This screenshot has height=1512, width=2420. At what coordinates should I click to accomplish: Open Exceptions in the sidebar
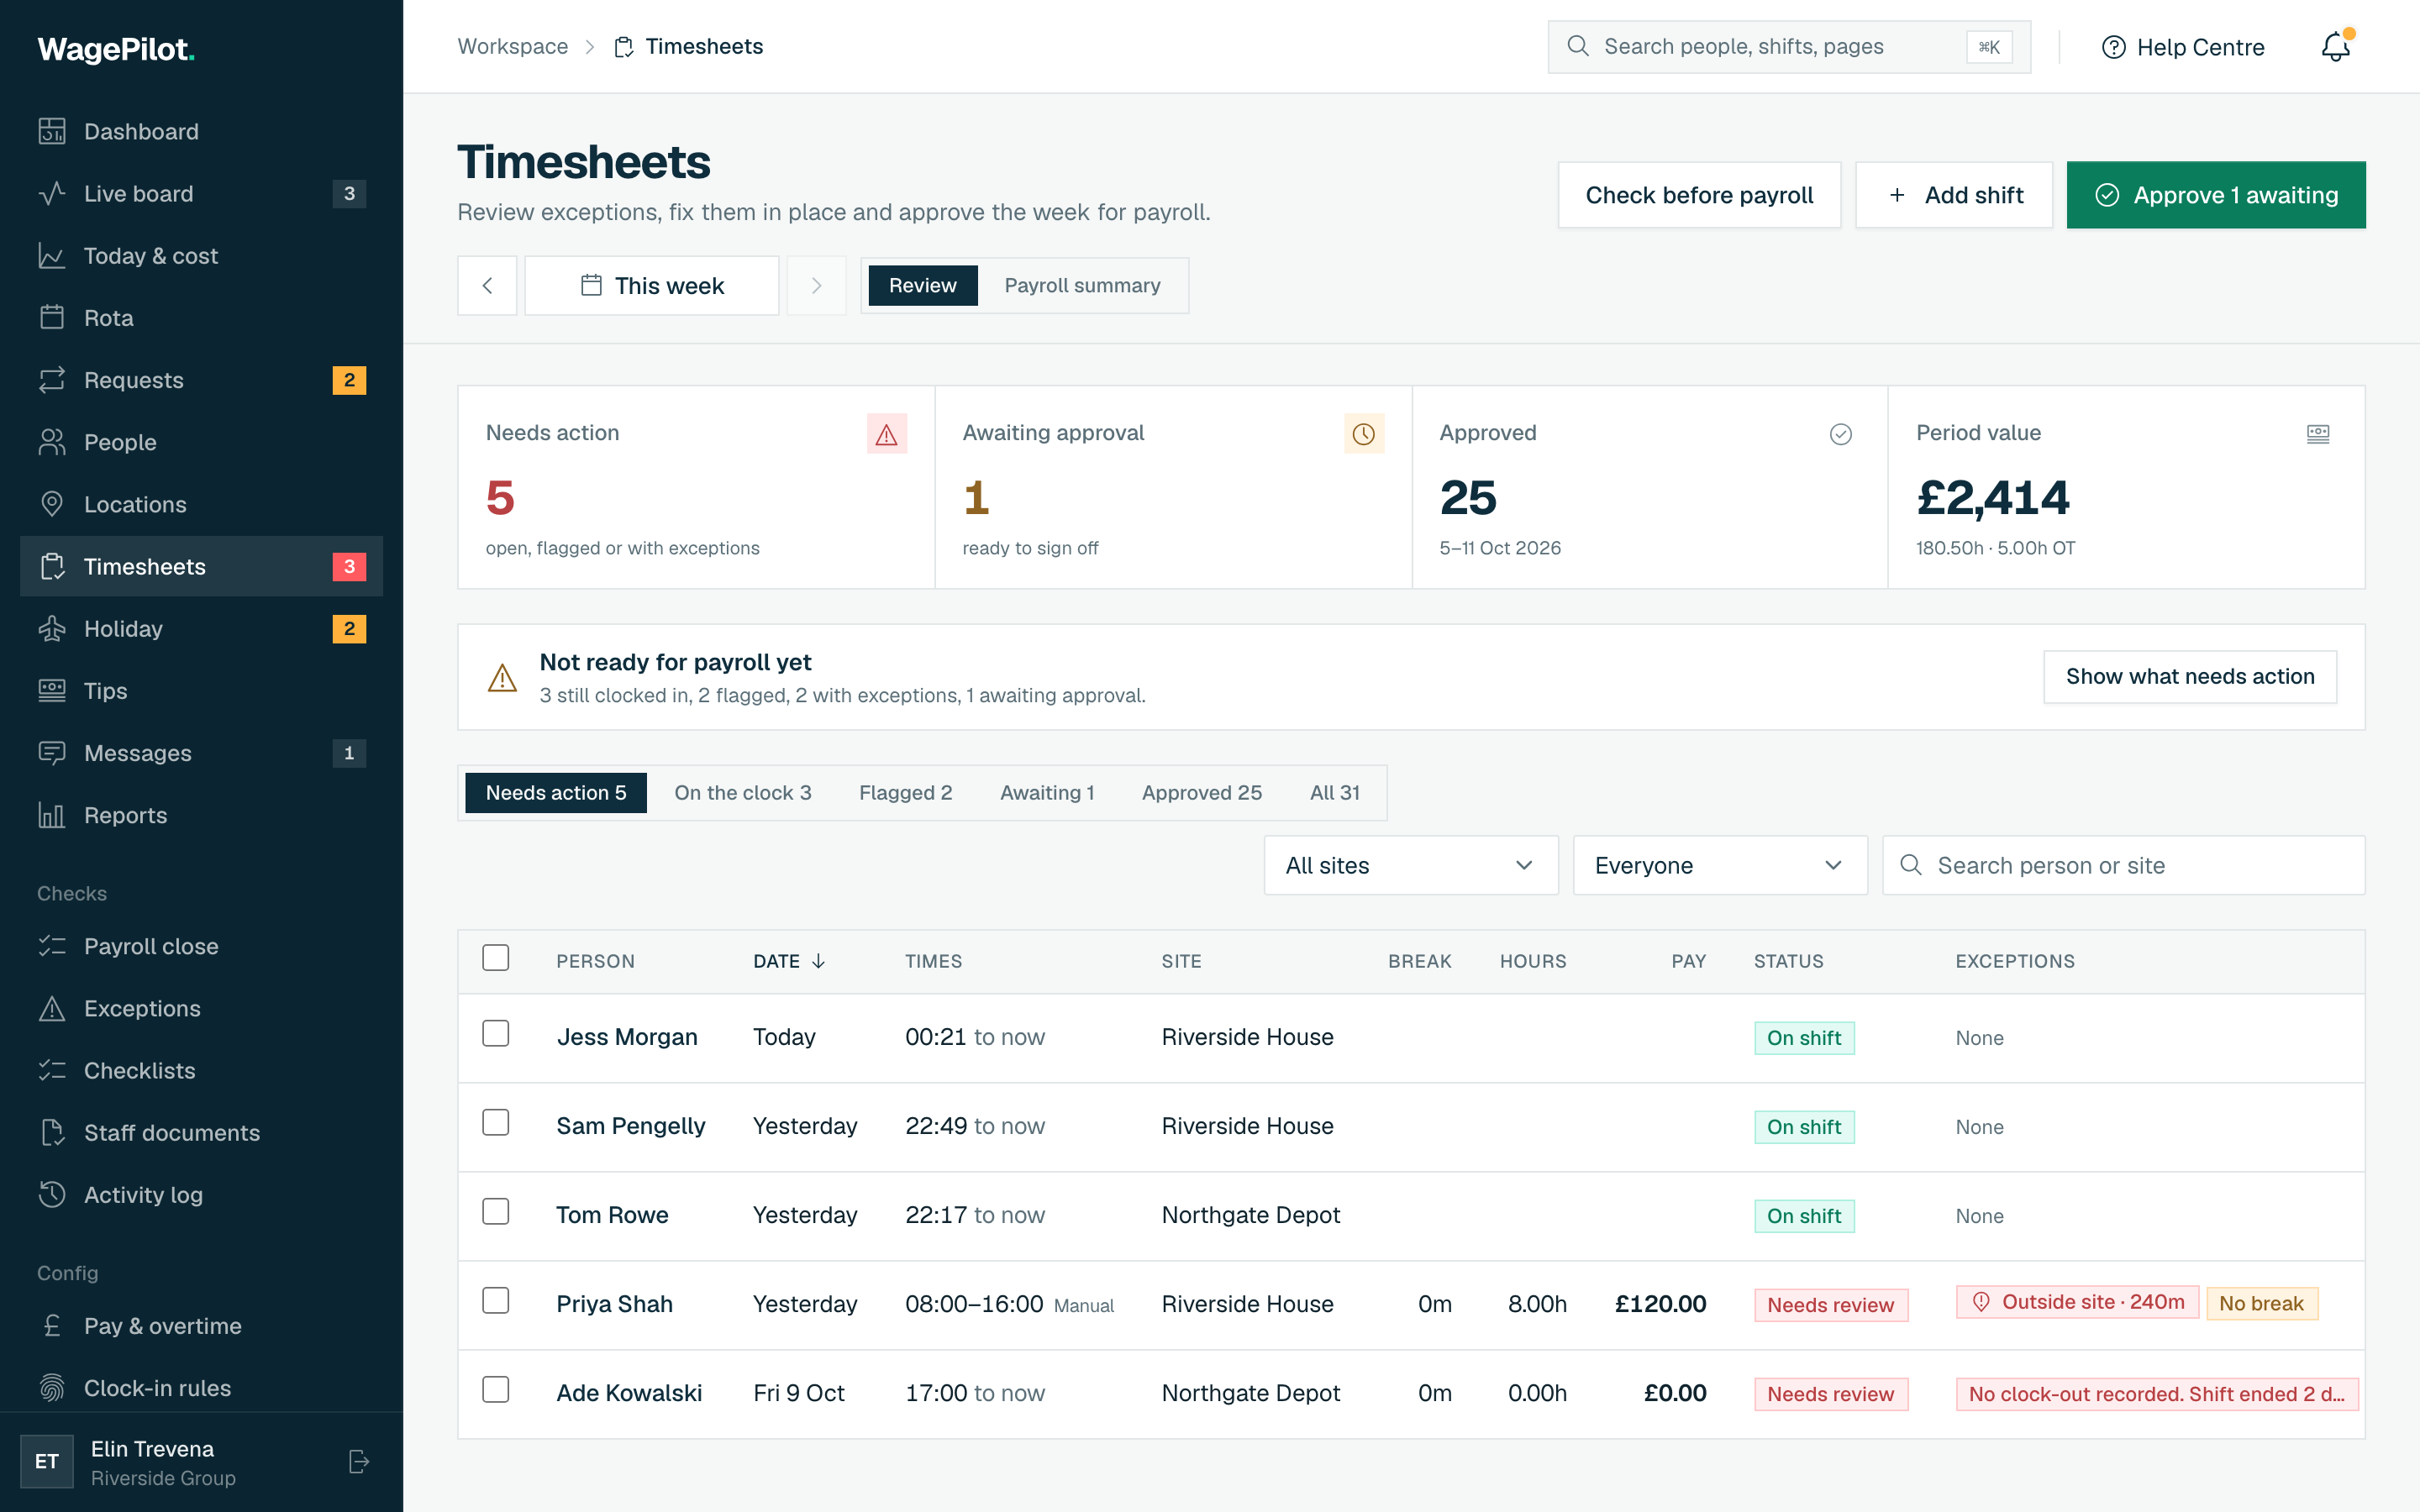click(x=201, y=1008)
